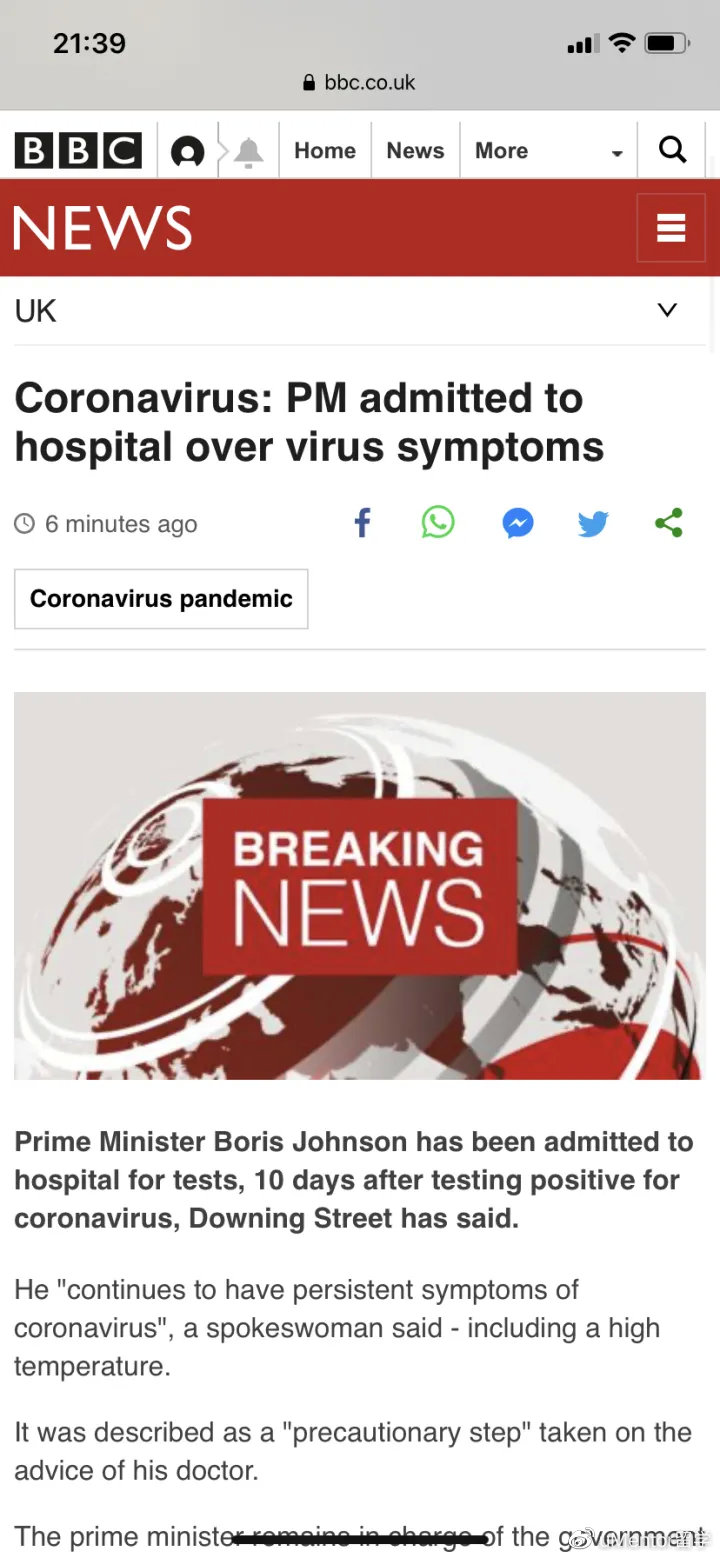Share article via WhatsApp
Viewport: 720px width, 1558px height.
click(x=438, y=522)
